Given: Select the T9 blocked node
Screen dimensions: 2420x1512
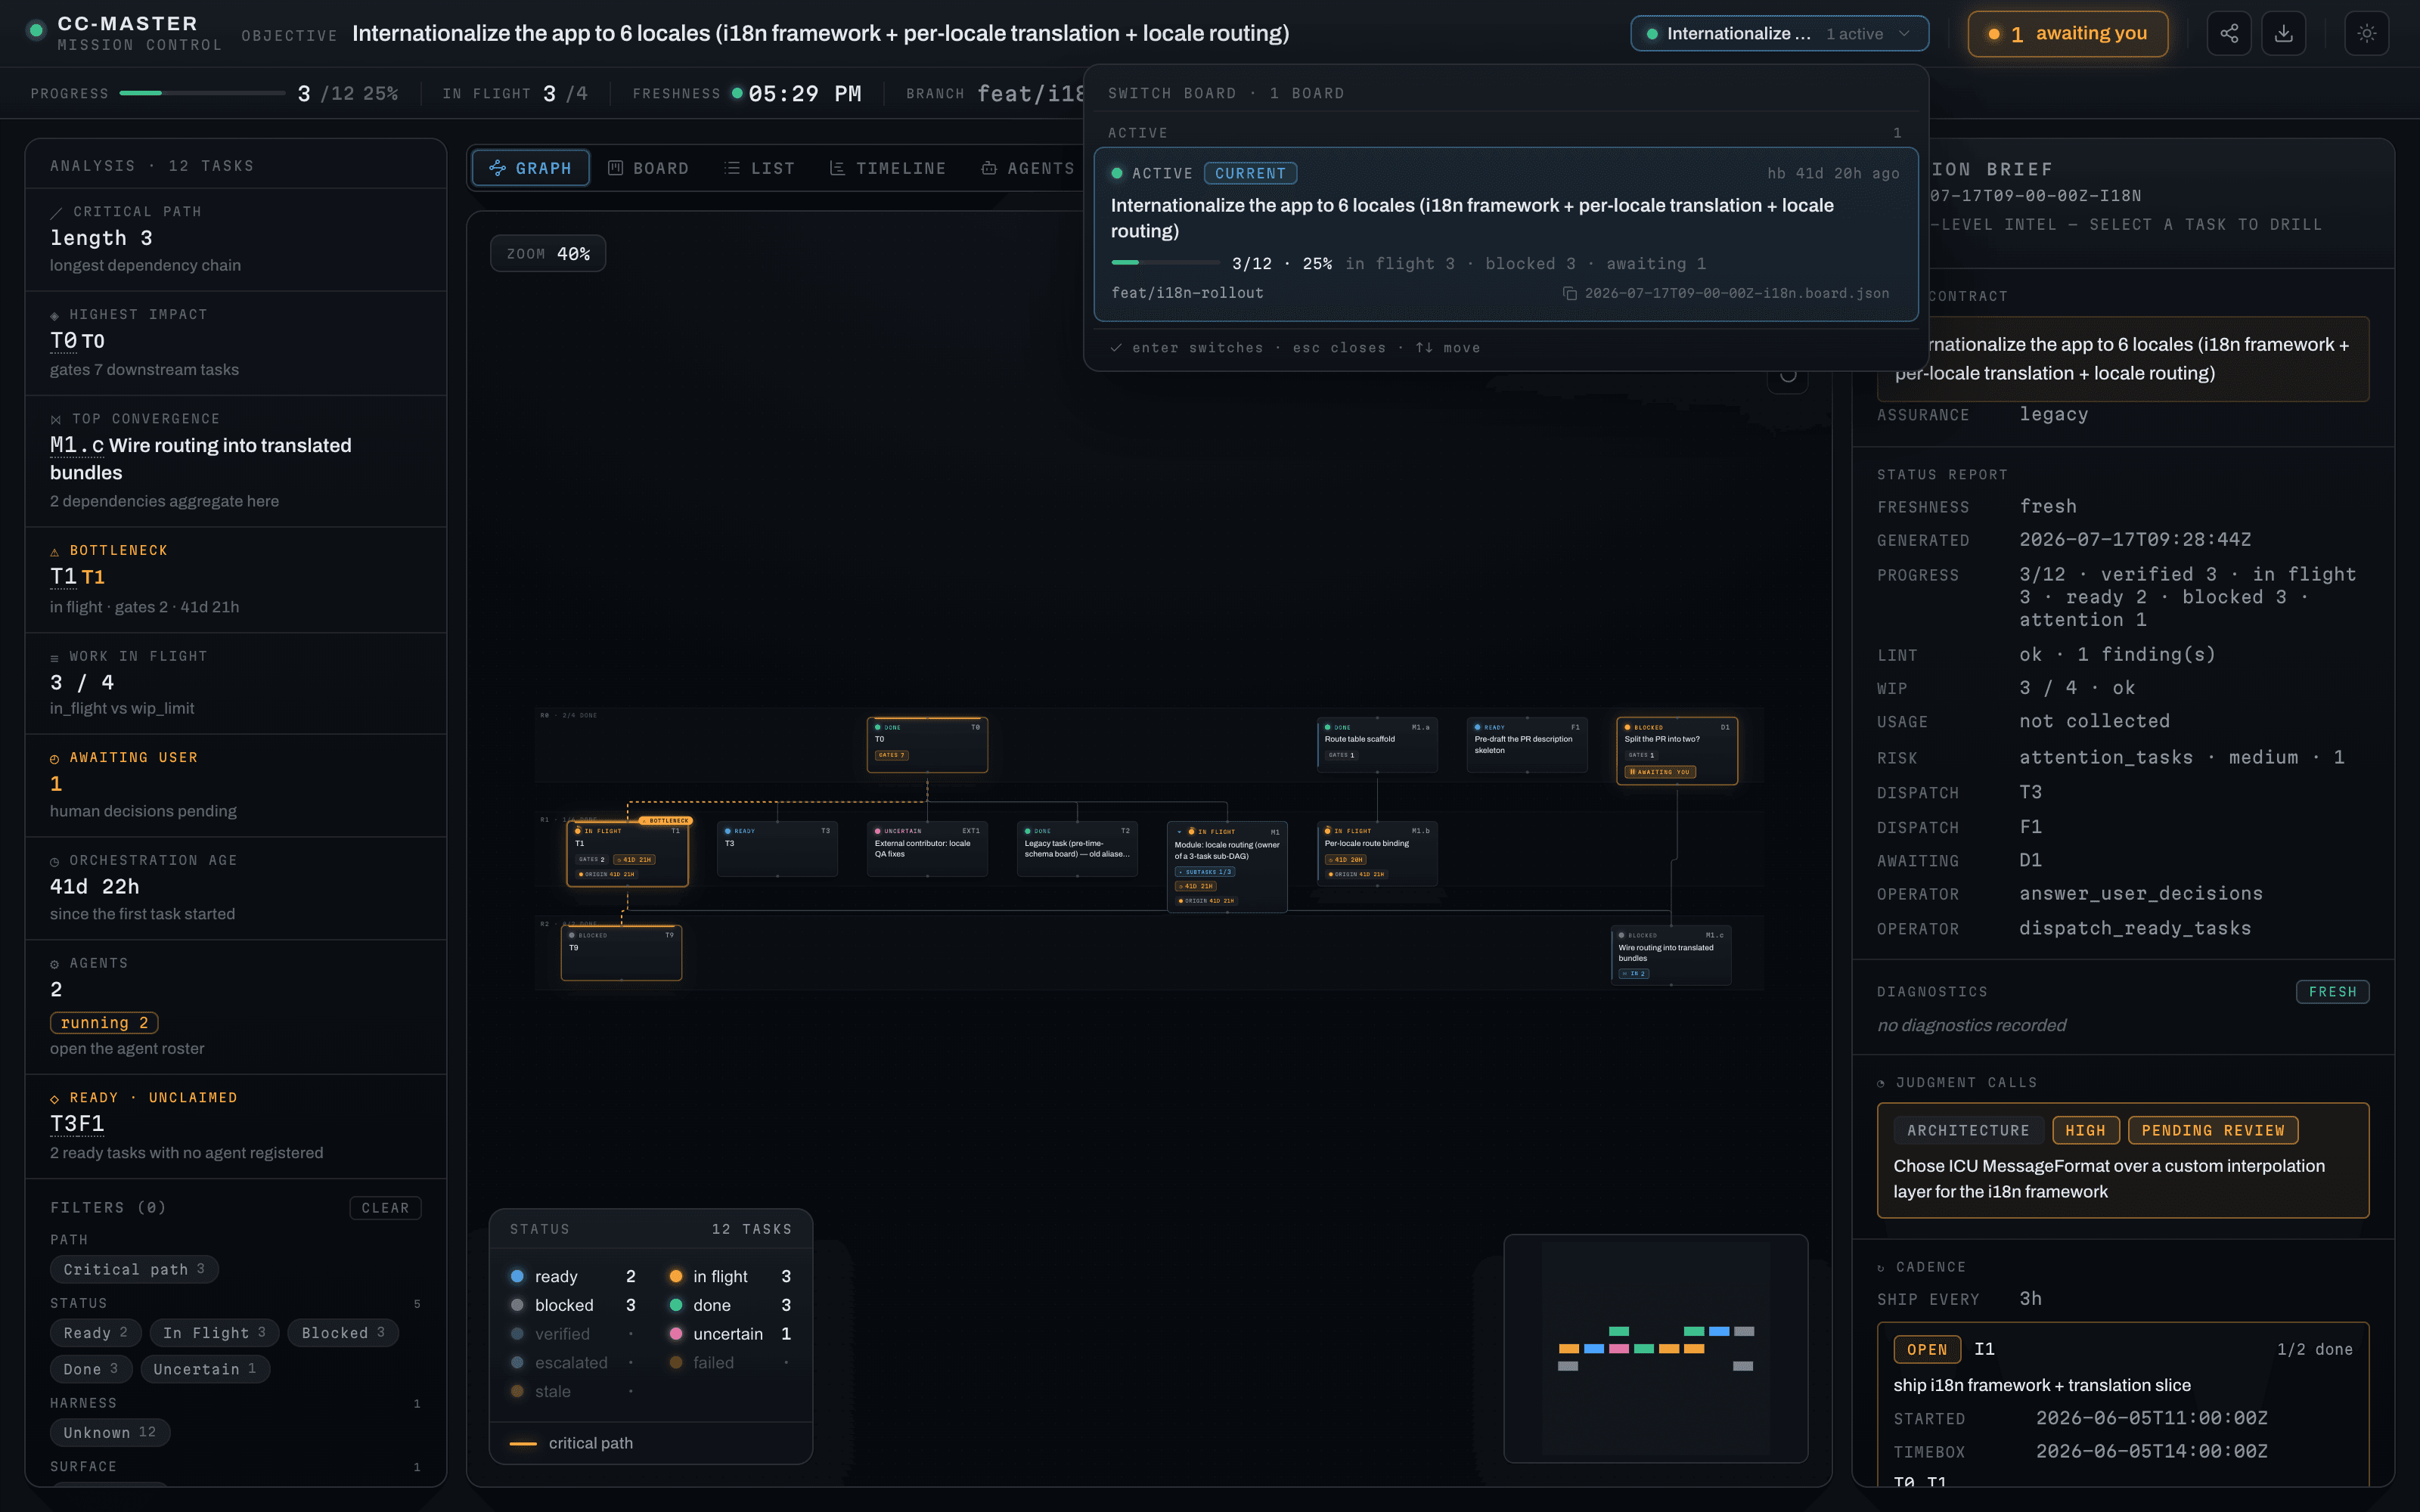Looking at the screenshot, I should [621, 953].
